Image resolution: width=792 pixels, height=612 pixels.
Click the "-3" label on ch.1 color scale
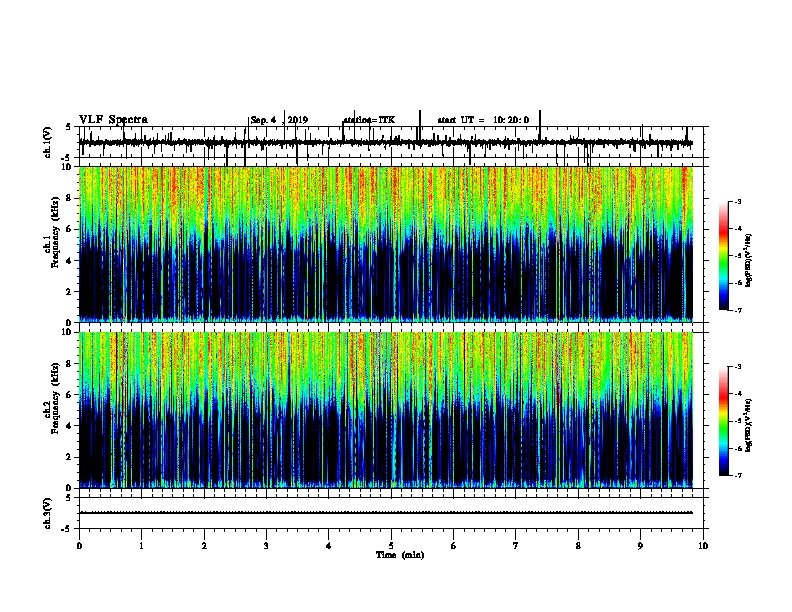[x=737, y=202]
